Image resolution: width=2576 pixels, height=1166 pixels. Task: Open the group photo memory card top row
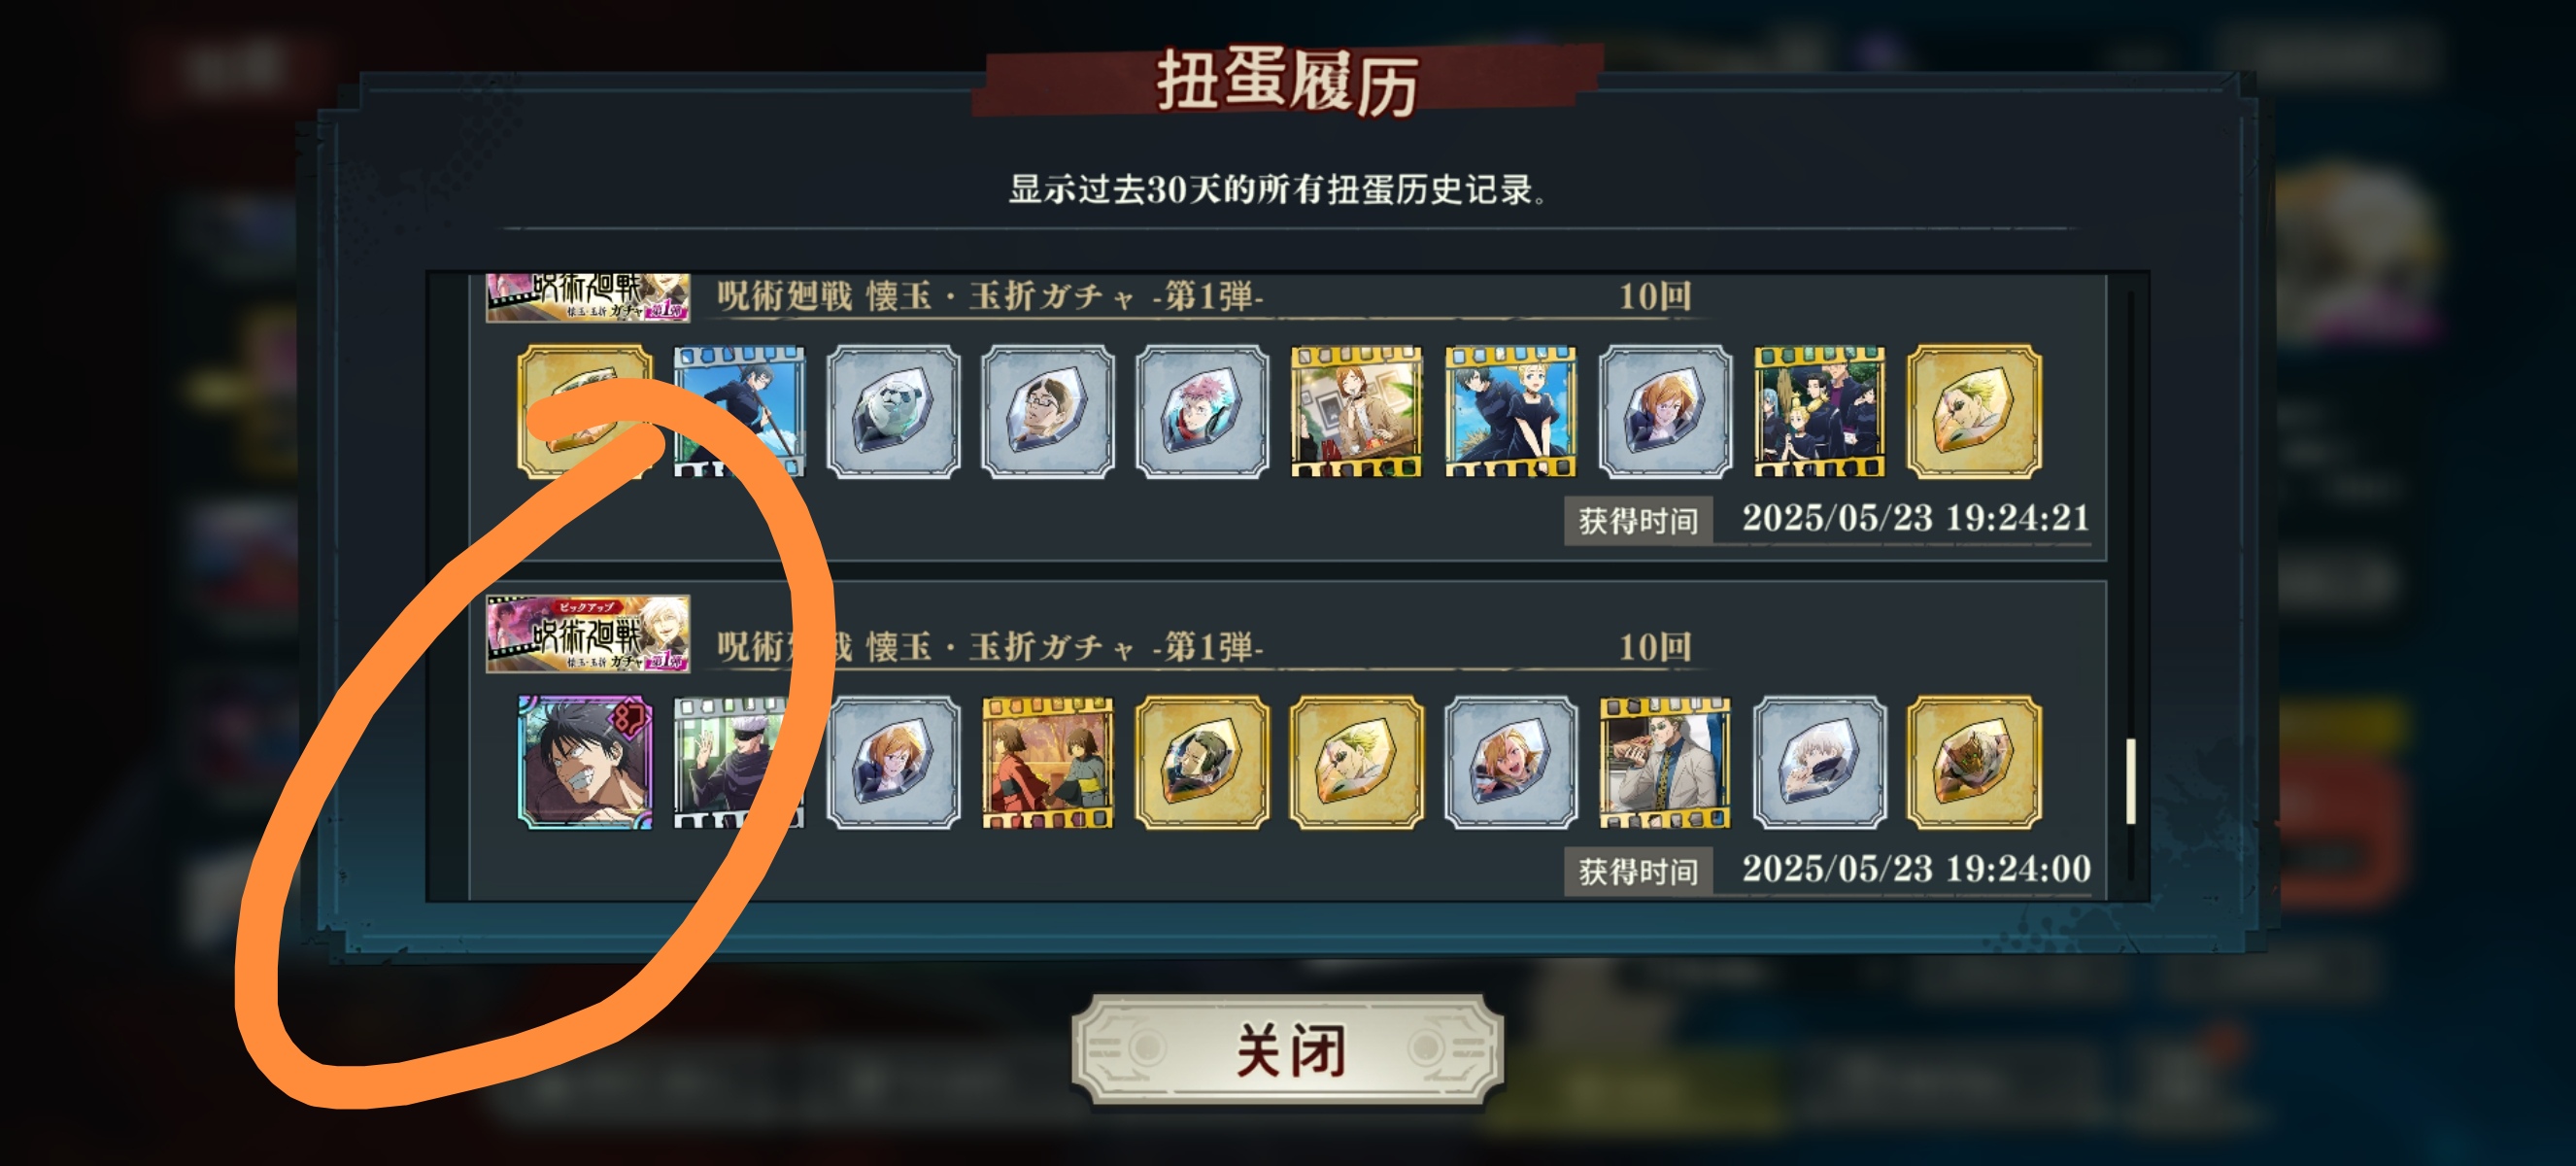[x=1820, y=411]
